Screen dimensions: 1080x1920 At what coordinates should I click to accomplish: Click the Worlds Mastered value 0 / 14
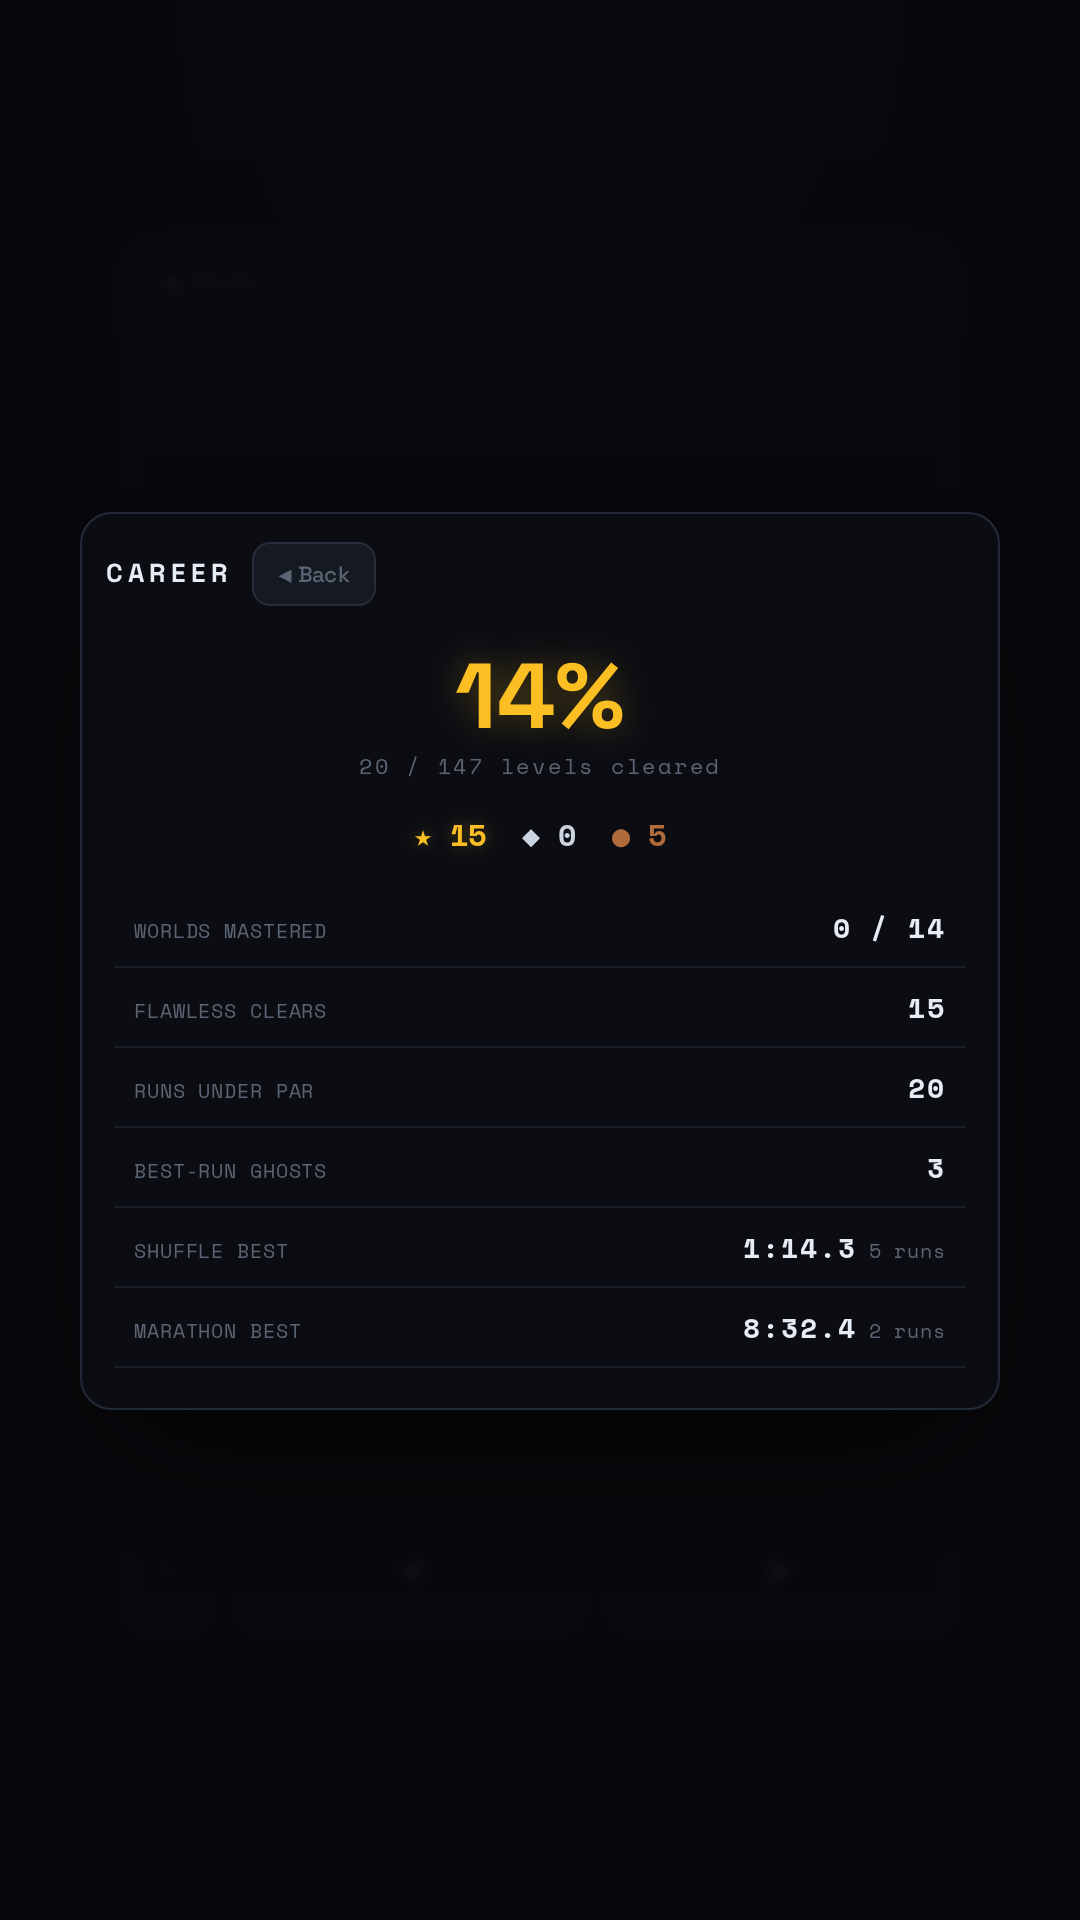click(888, 929)
